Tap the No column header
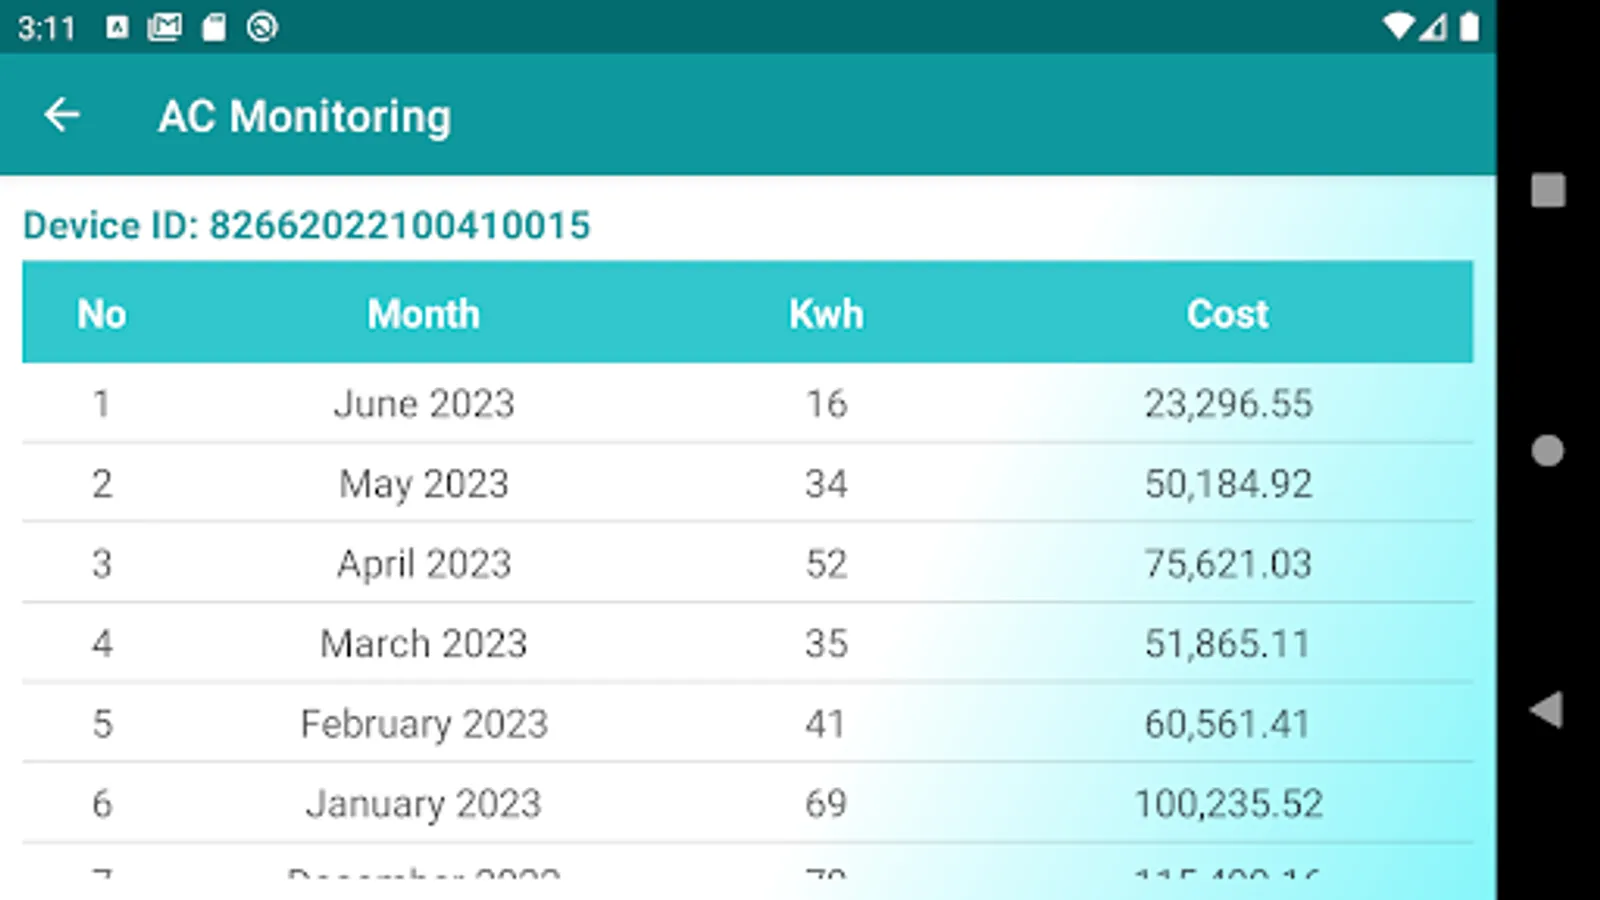Screen dimensions: 1600x900 coord(102,314)
